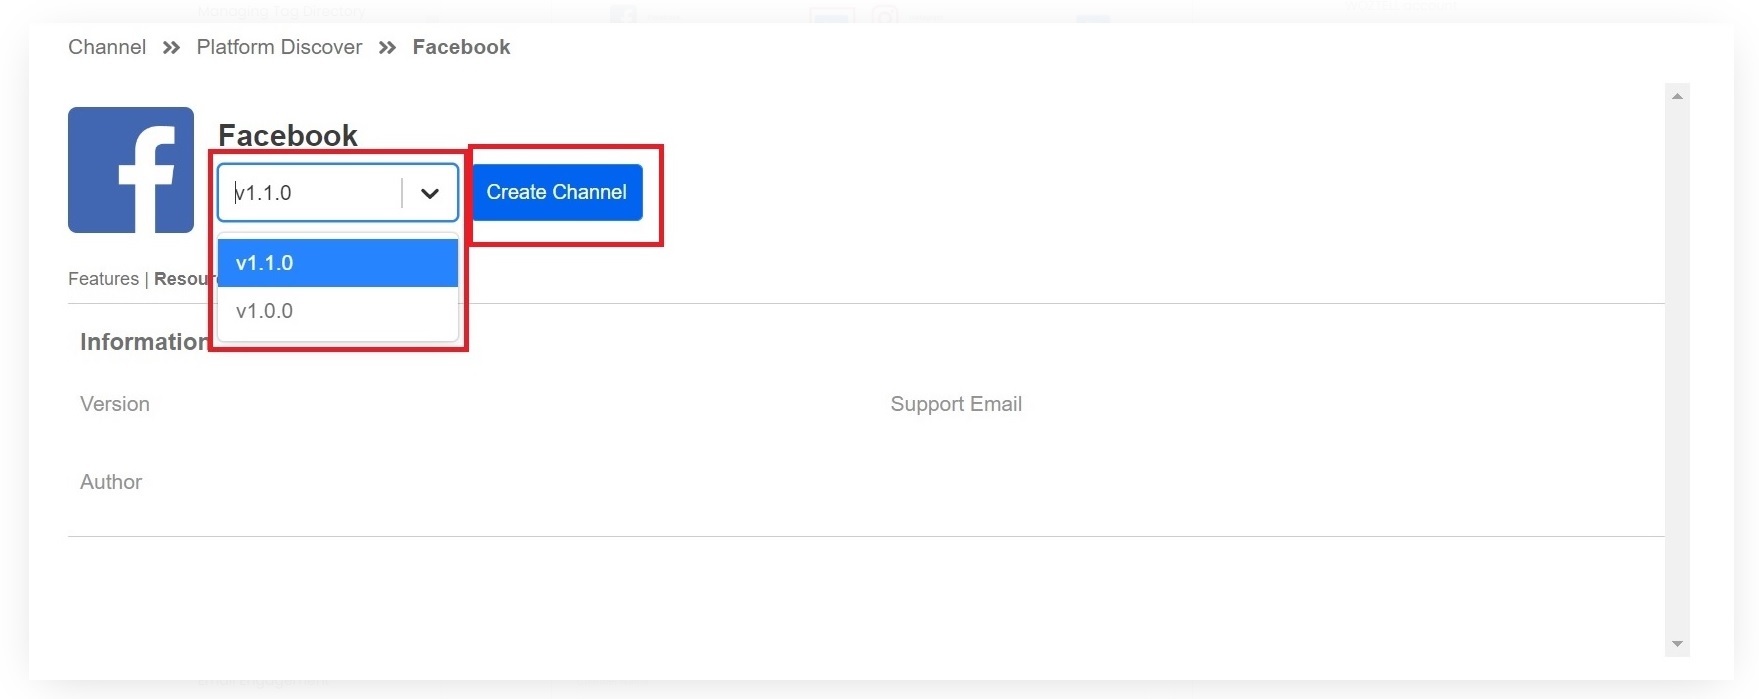
Task: Click the Facebook breadcrumb item
Action: tap(461, 47)
